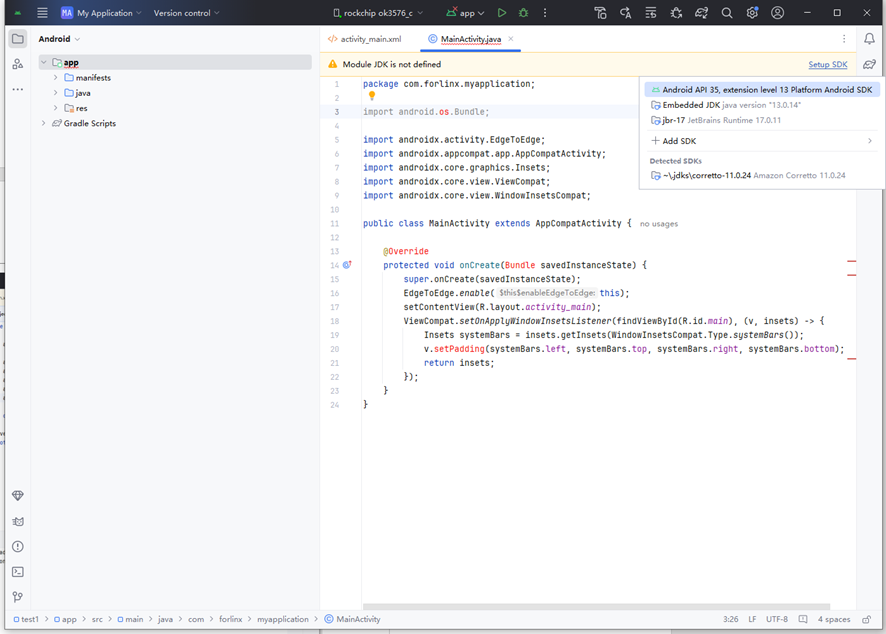Click the myapplication breadcrumb
886x634 pixels.
(x=283, y=619)
